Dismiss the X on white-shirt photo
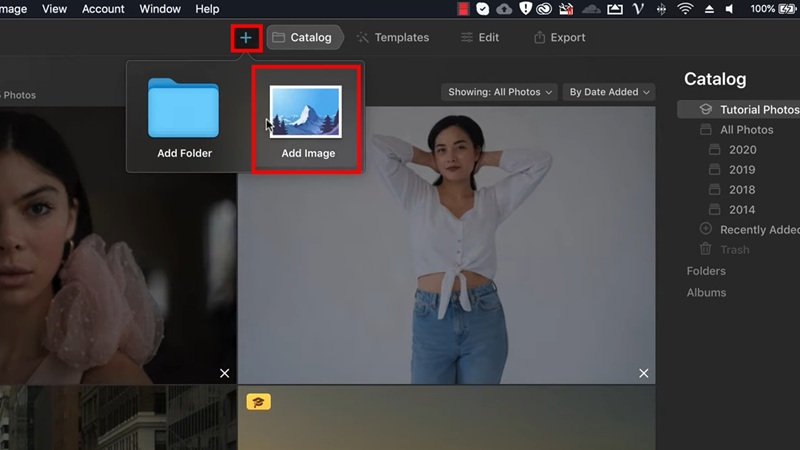The height and width of the screenshot is (450, 800). [x=644, y=373]
